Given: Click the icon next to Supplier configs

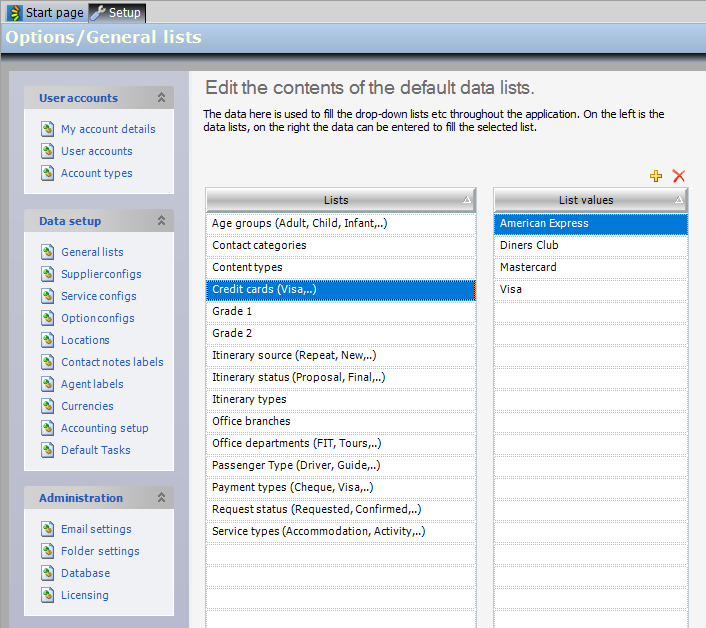Looking at the screenshot, I should (47, 274).
